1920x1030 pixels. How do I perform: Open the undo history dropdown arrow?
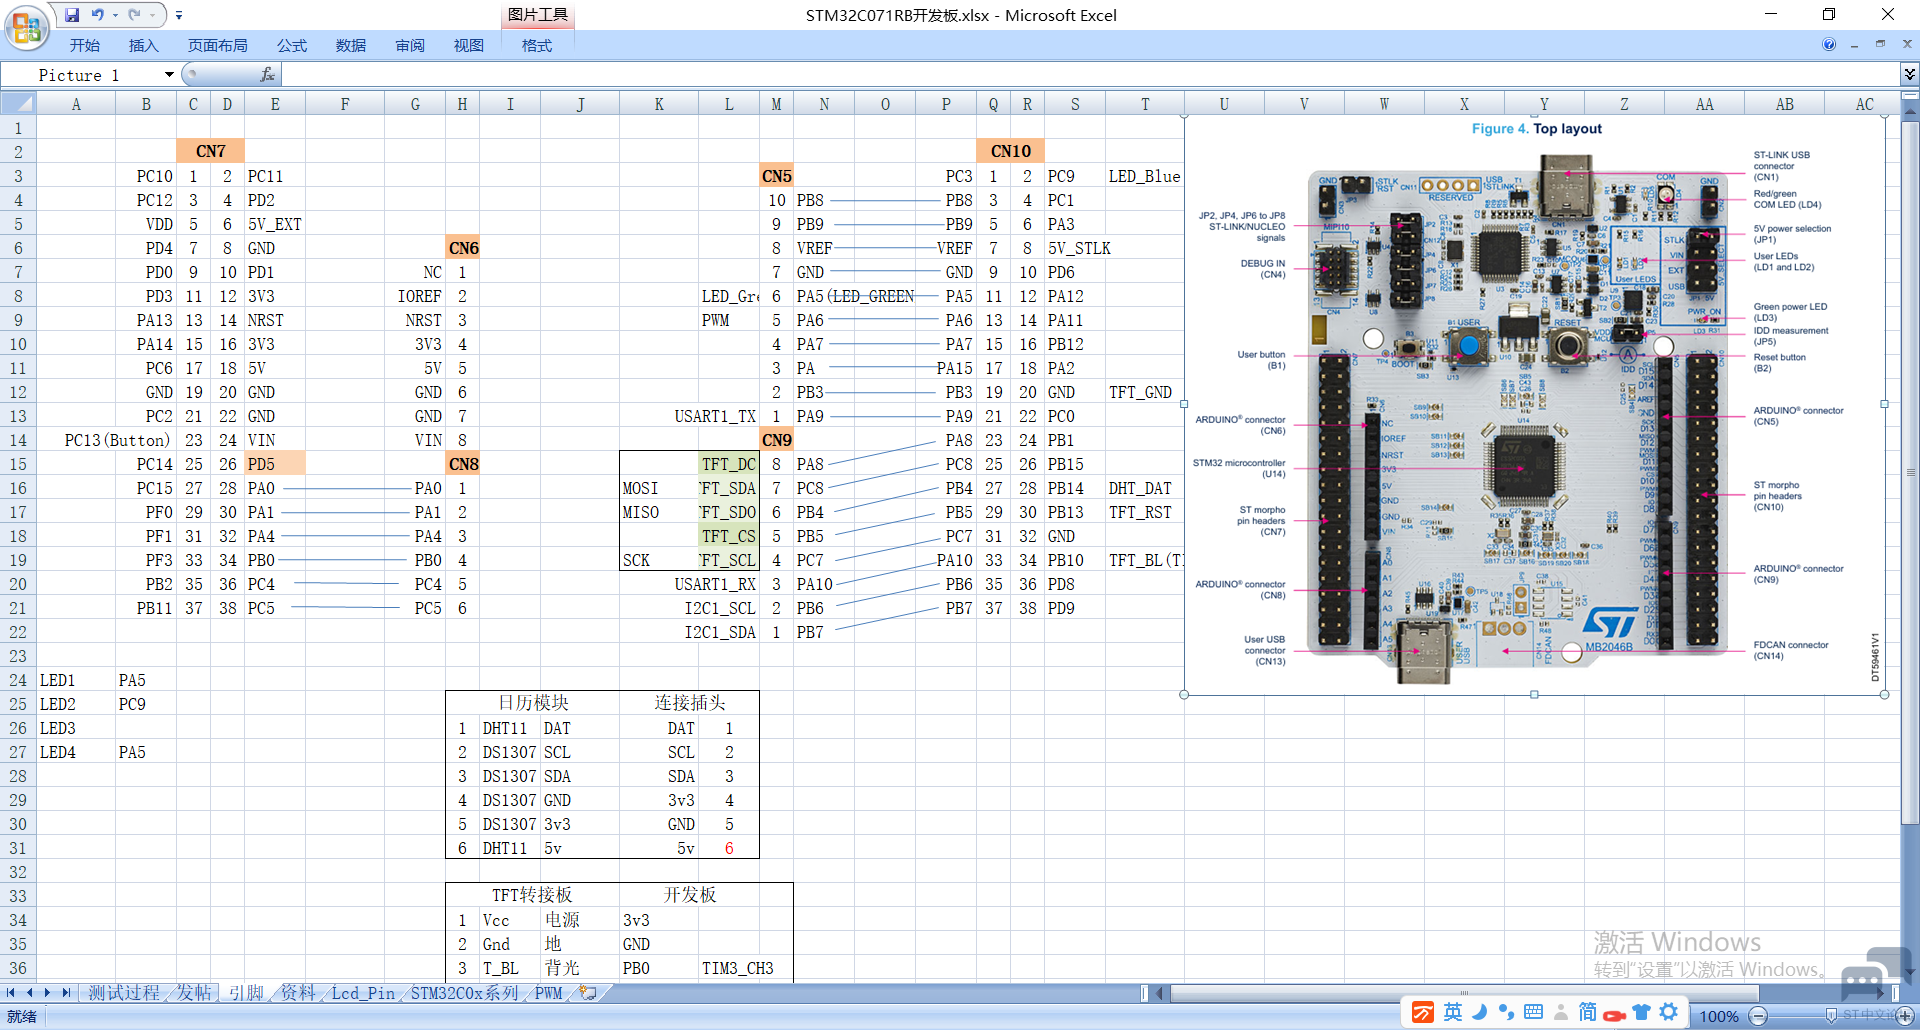(x=115, y=15)
